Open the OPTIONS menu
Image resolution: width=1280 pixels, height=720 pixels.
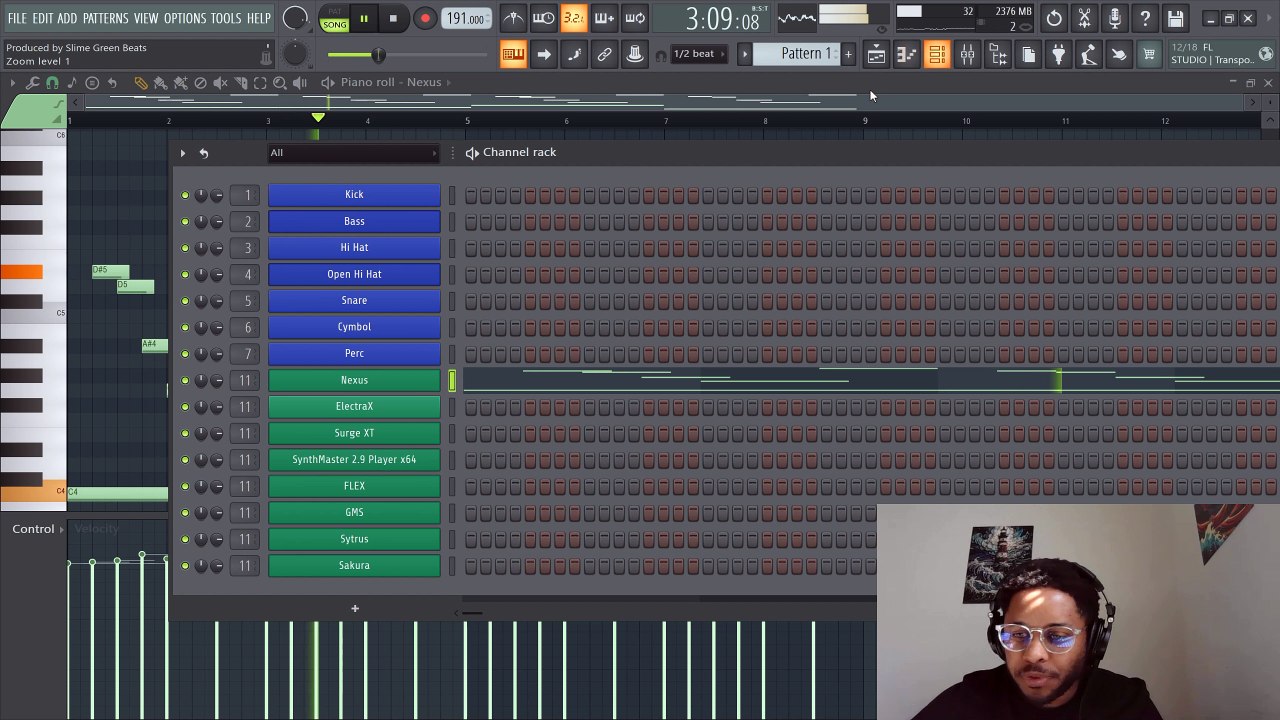(185, 18)
